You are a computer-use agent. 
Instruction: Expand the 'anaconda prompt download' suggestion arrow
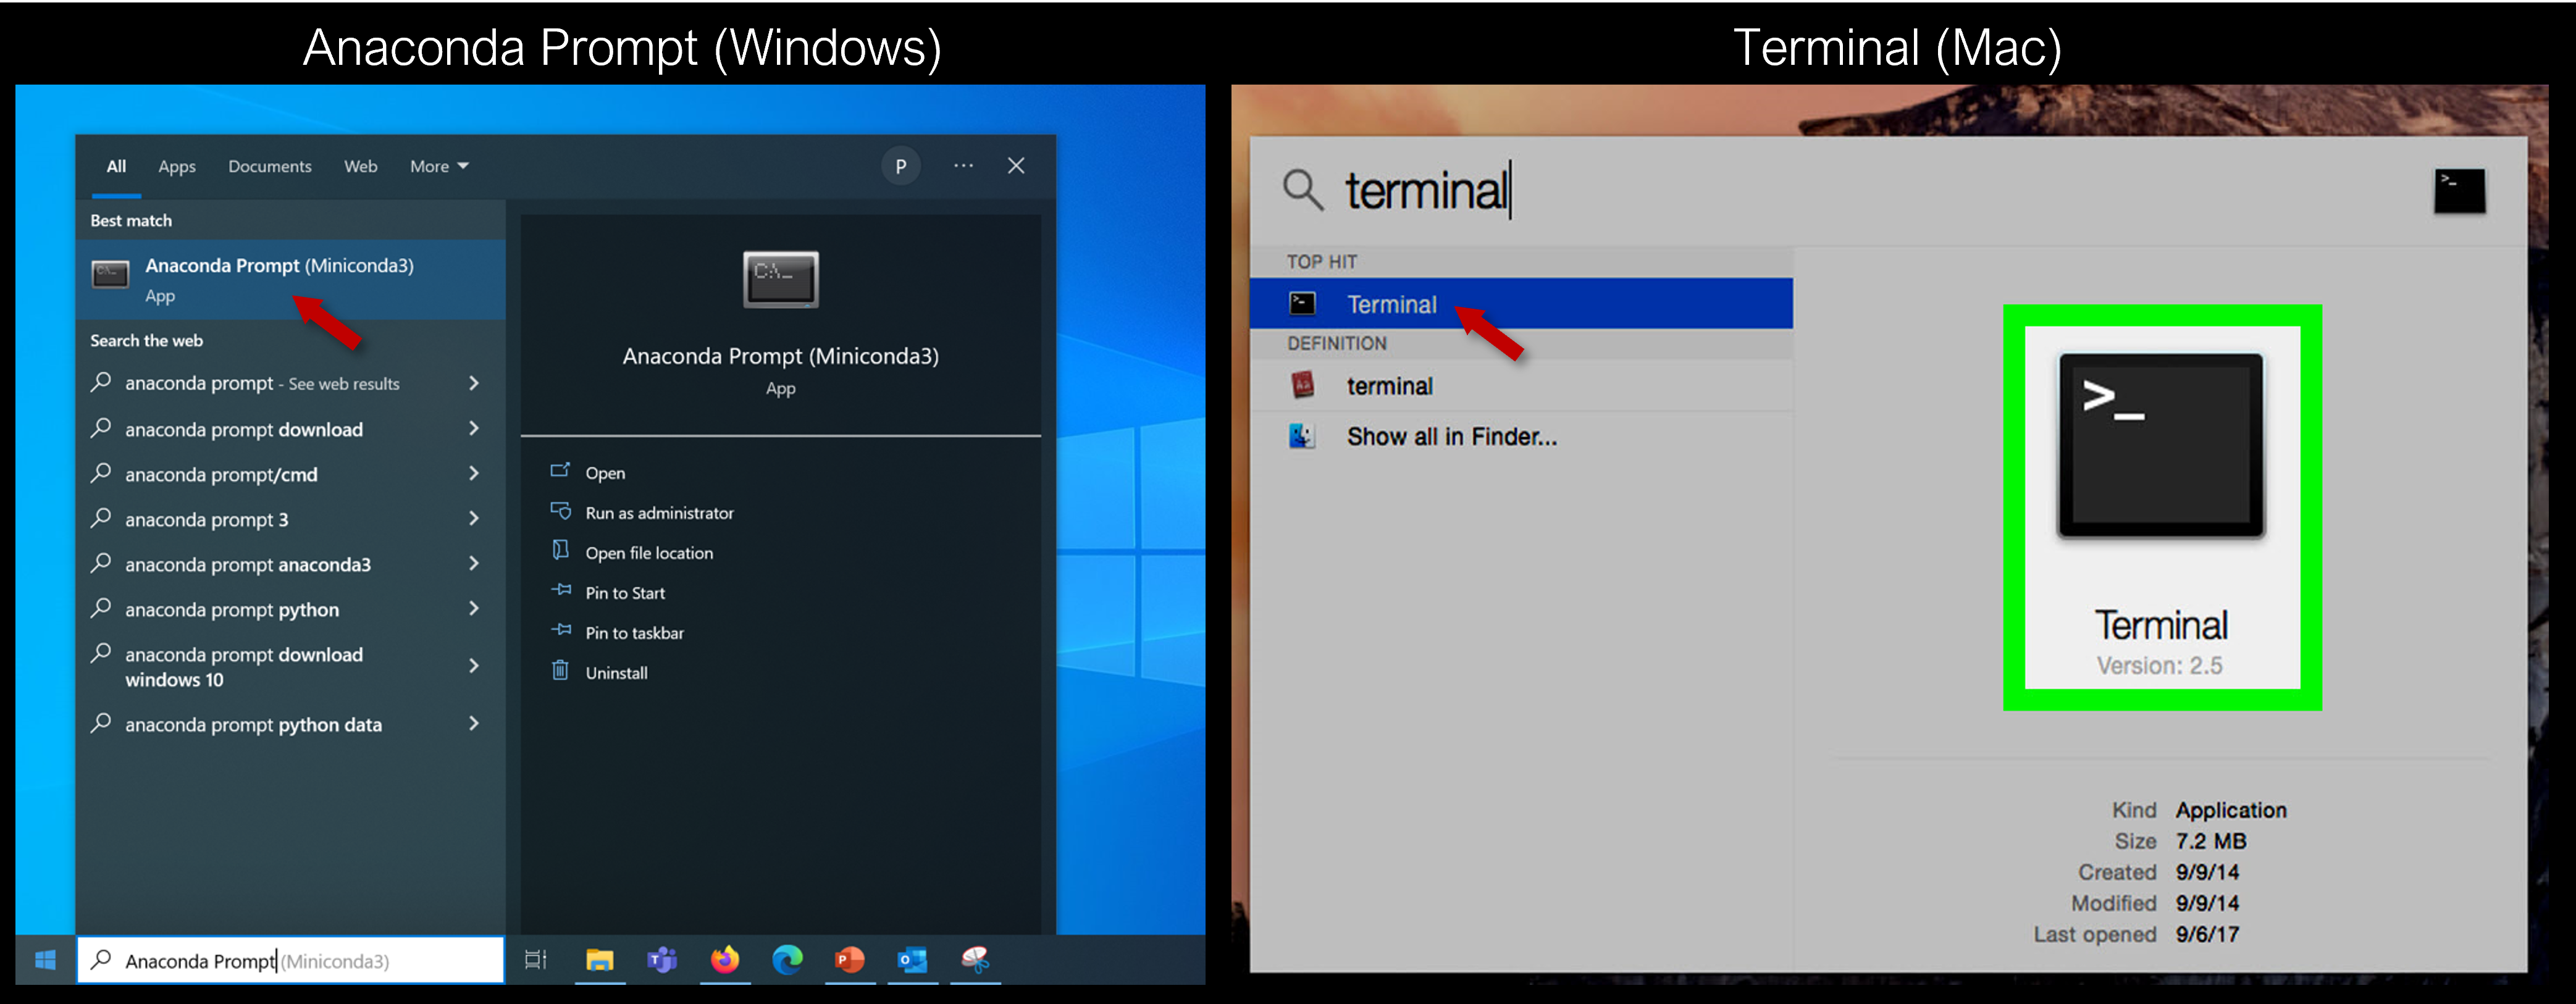pos(474,429)
